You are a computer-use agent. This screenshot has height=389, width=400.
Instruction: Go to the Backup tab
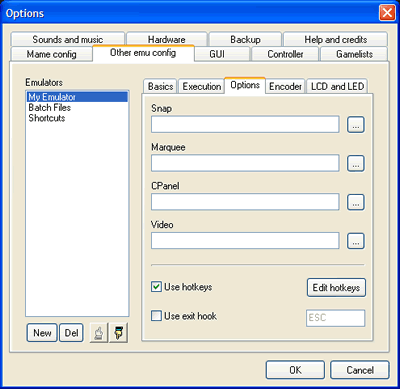click(x=245, y=39)
